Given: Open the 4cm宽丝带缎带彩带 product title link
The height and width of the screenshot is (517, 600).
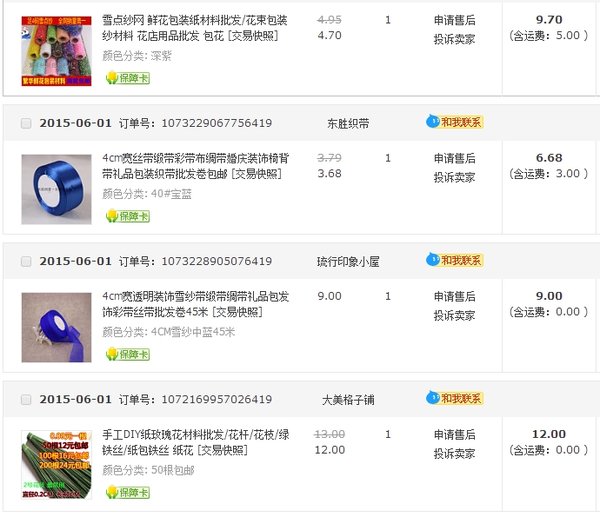Looking at the screenshot, I should (195, 166).
